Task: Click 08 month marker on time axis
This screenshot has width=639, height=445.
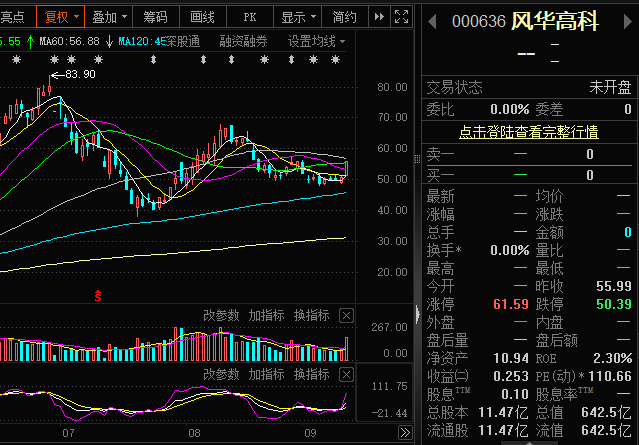Action: pos(194,433)
